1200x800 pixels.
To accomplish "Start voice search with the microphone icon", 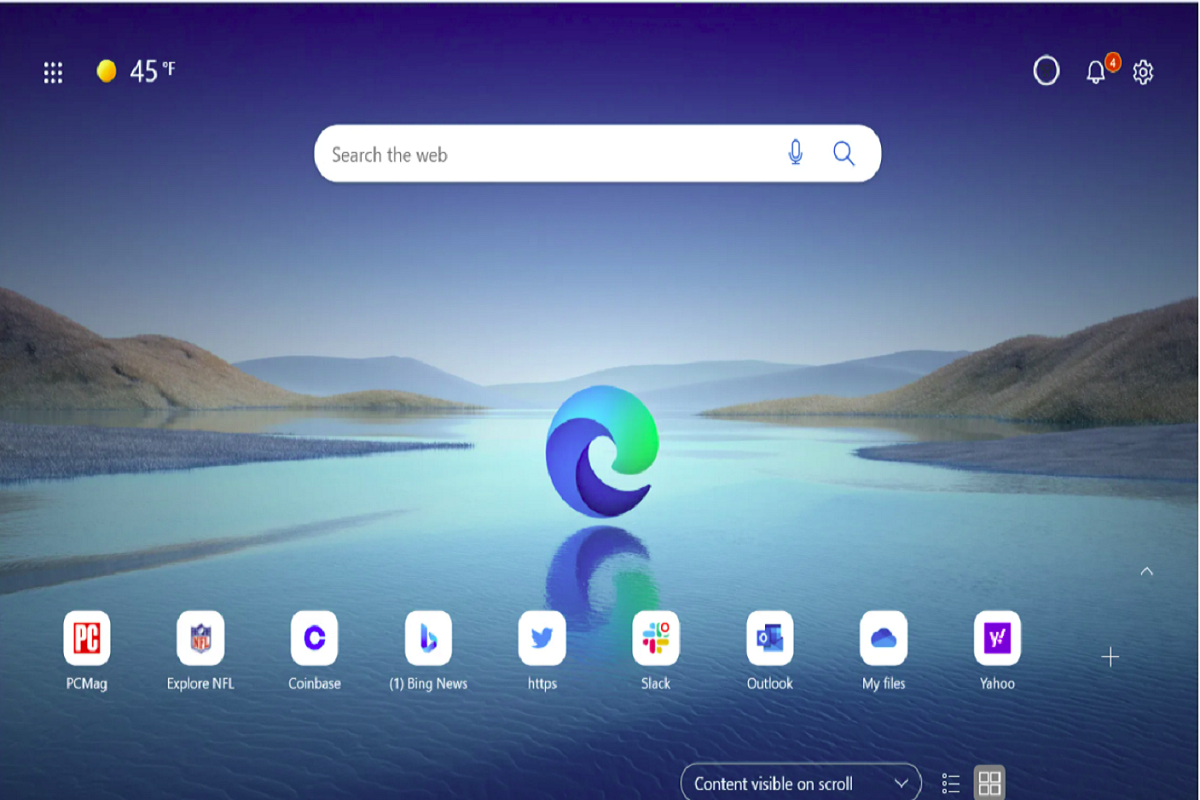I will [x=795, y=153].
